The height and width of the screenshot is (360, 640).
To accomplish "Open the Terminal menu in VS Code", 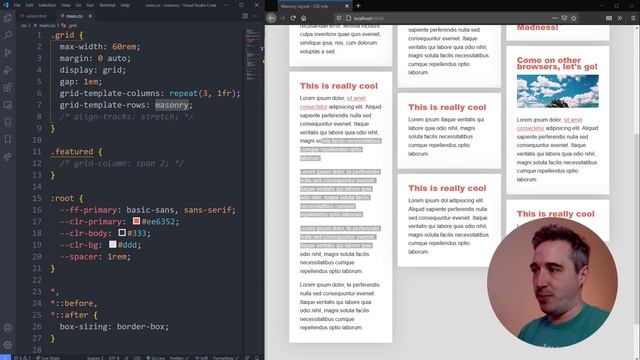I will click(x=107, y=5).
